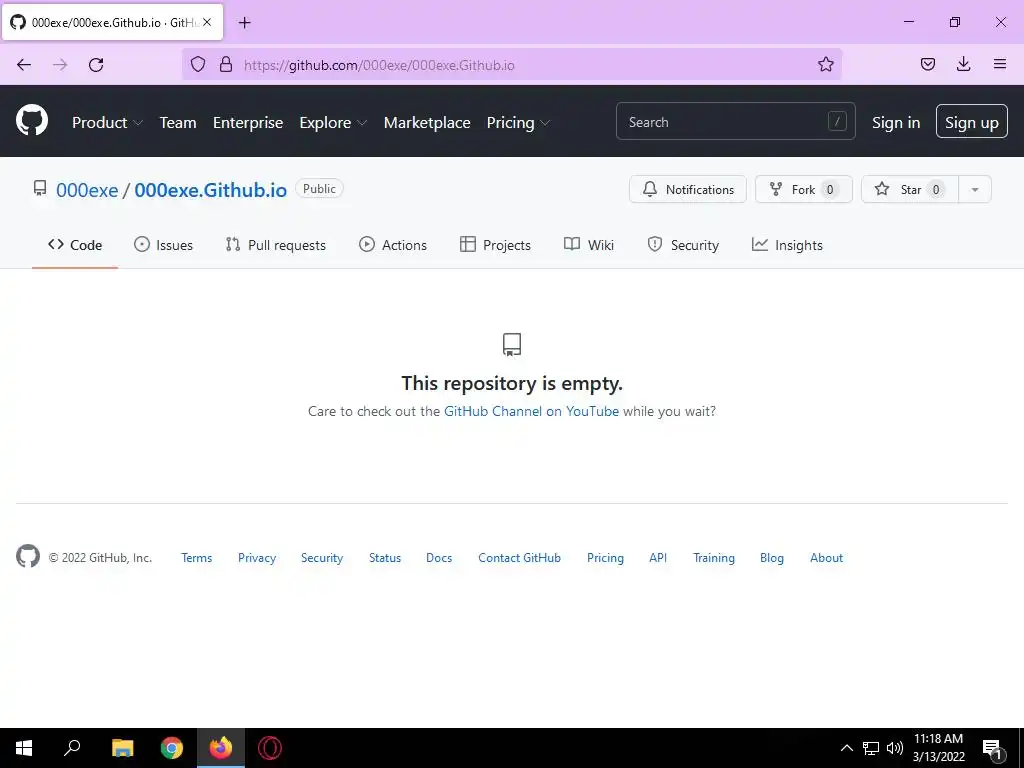Open the Firefox hamburger menu
The width and height of the screenshot is (1024, 768).
1000,64
